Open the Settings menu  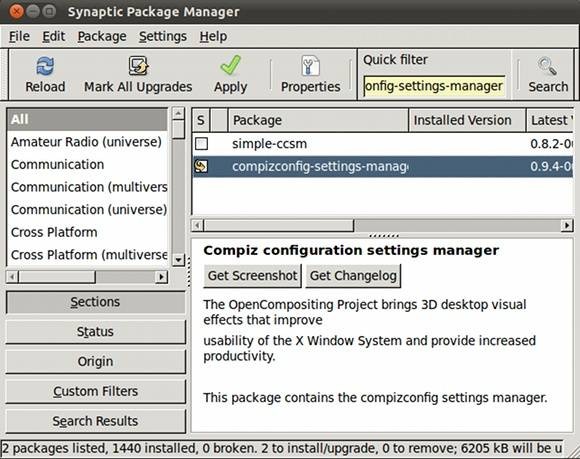[163, 36]
